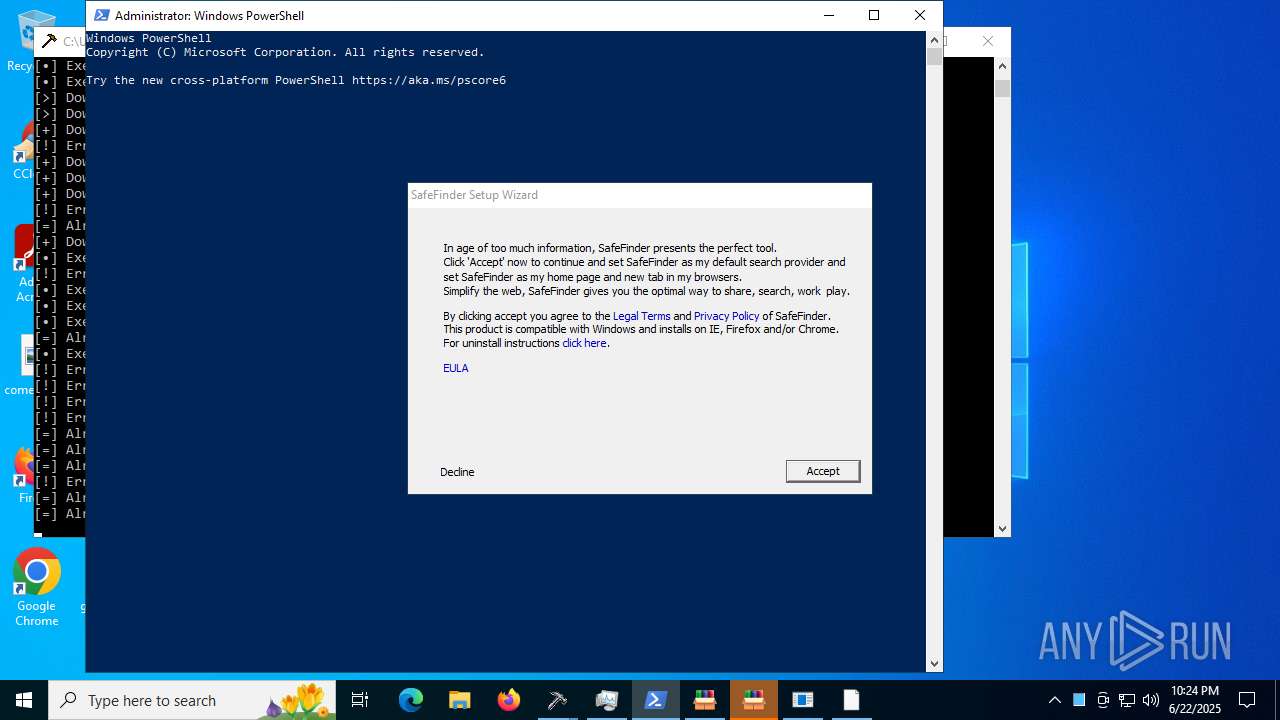The image size is (1280, 720).
Task: Click the blue square tray icon
Action: tap(1079, 700)
